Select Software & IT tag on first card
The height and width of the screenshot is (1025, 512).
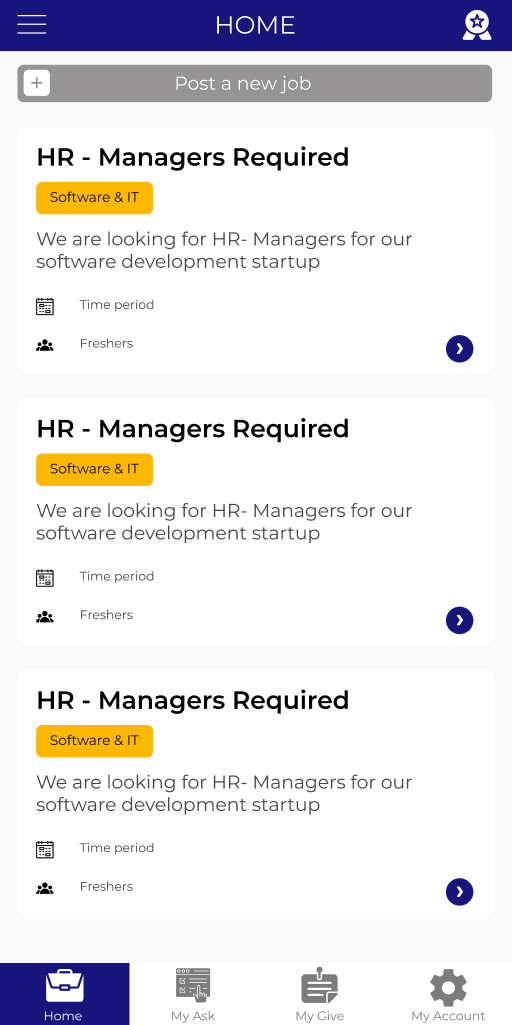tap(94, 197)
